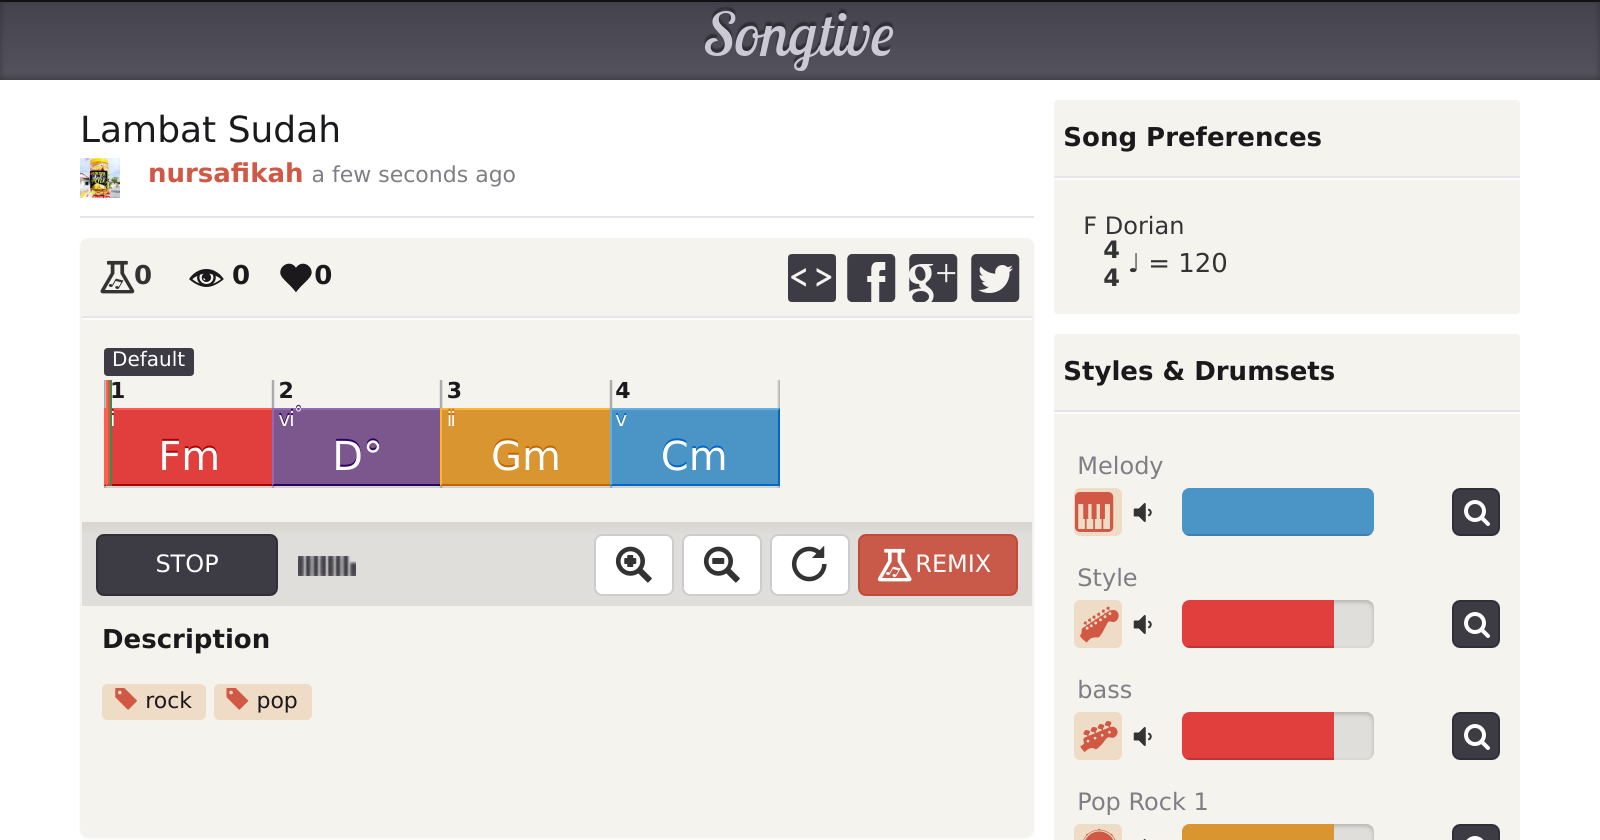This screenshot has height=840, width=1600.
Task: Open the Style instrument search
Action: [x=1475, y=625]
